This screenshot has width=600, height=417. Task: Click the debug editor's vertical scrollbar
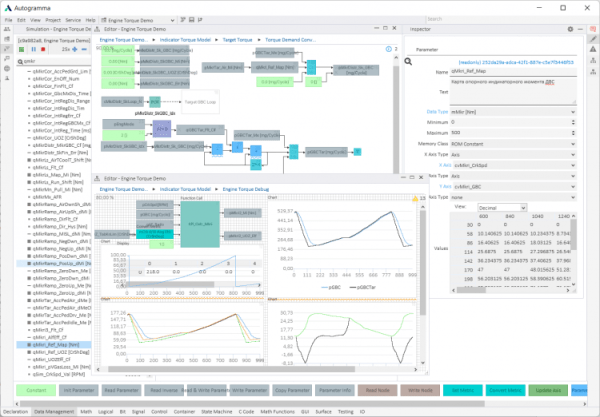(x=423, y=263)
